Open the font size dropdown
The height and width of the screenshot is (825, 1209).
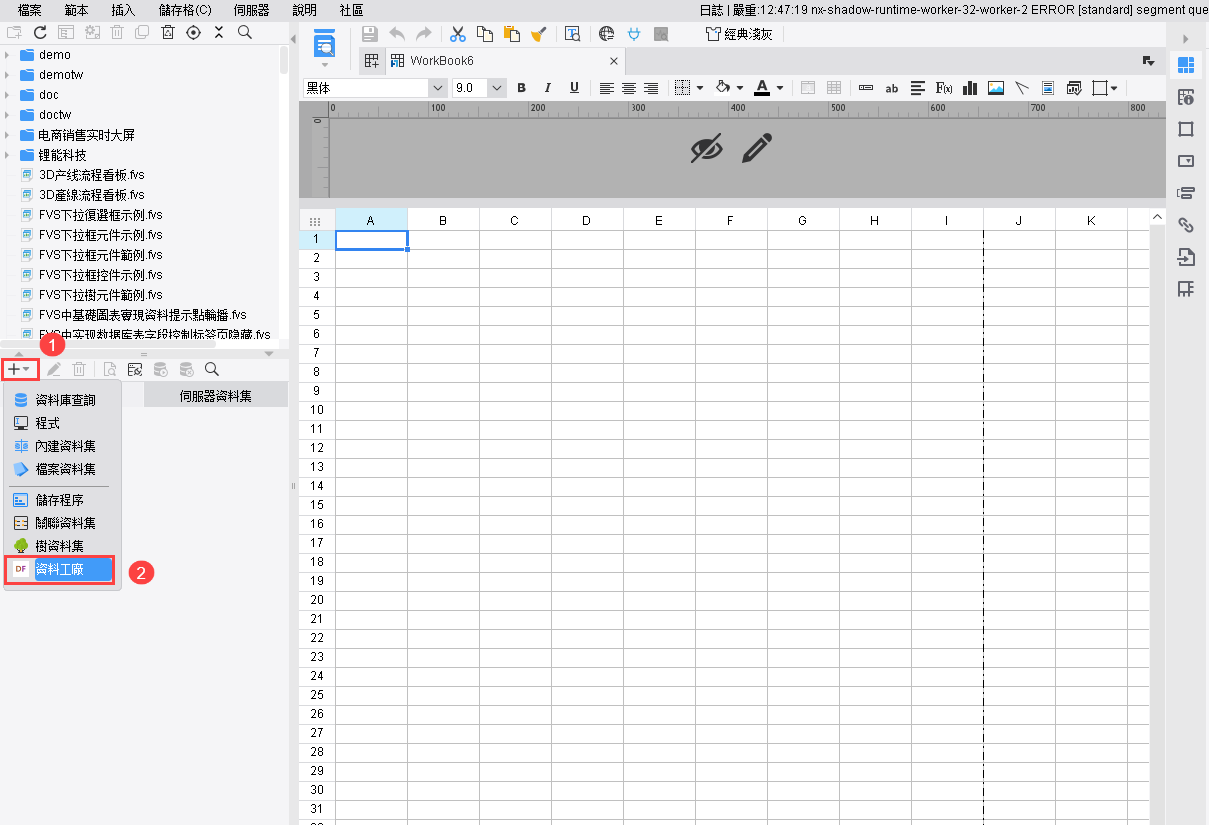pyautogui.click(x=497, y=88)
